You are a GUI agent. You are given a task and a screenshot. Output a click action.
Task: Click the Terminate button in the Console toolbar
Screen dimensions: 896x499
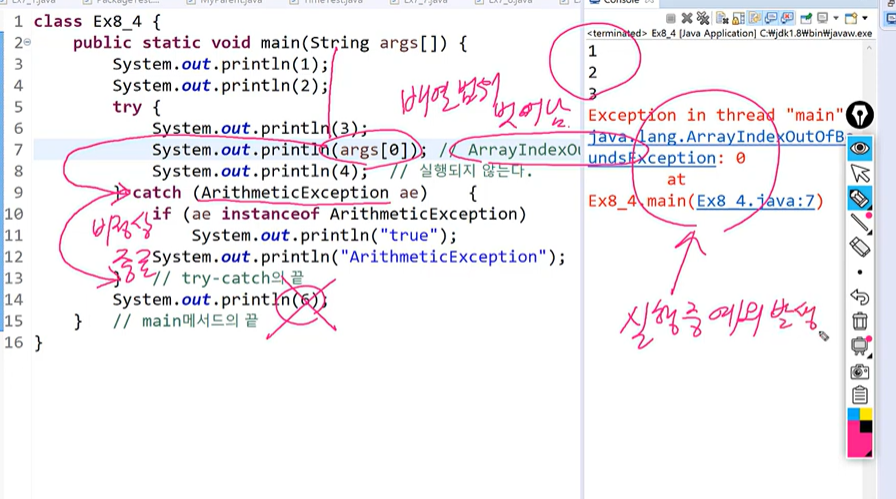pyautogui.click(x=671, y=18)
